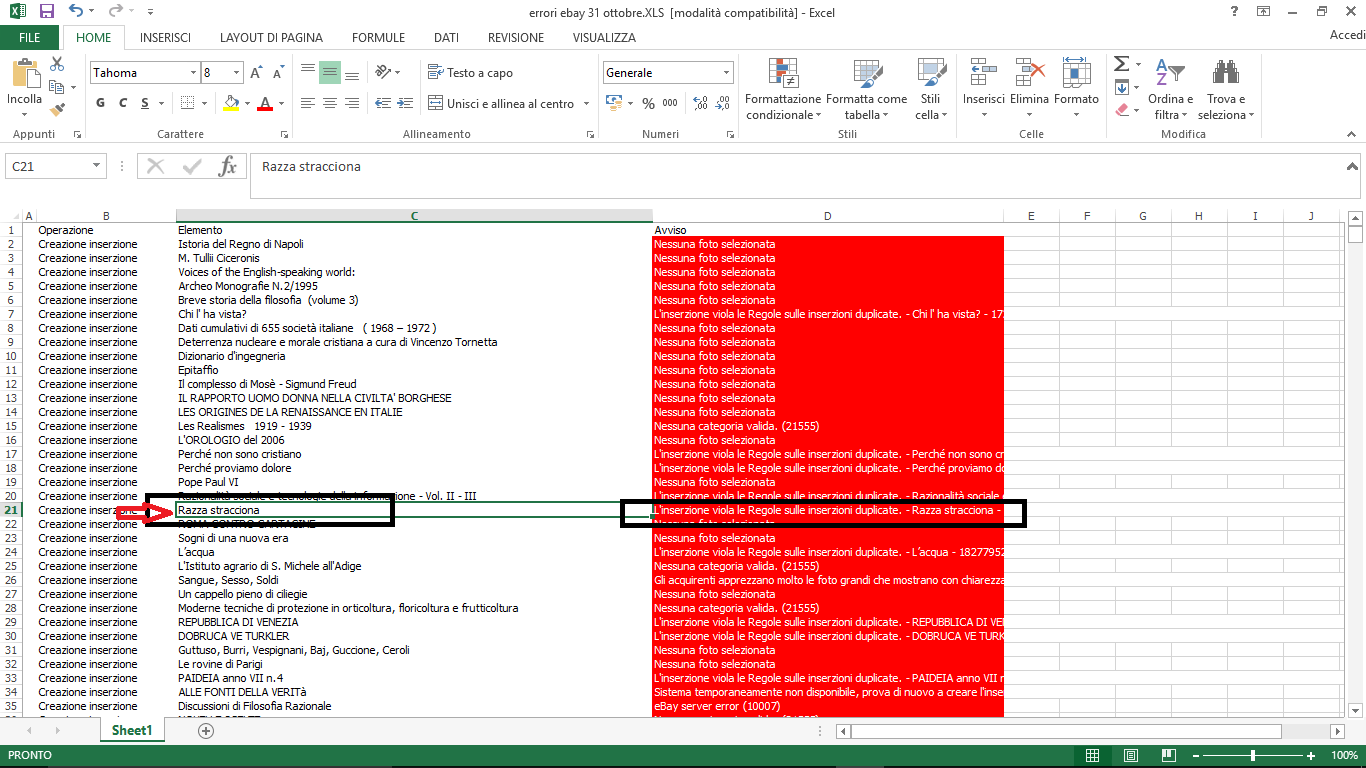1366x768 pixels.
Task: Switch to Page Break Preview in status bar
Action: click(1168, 755)
